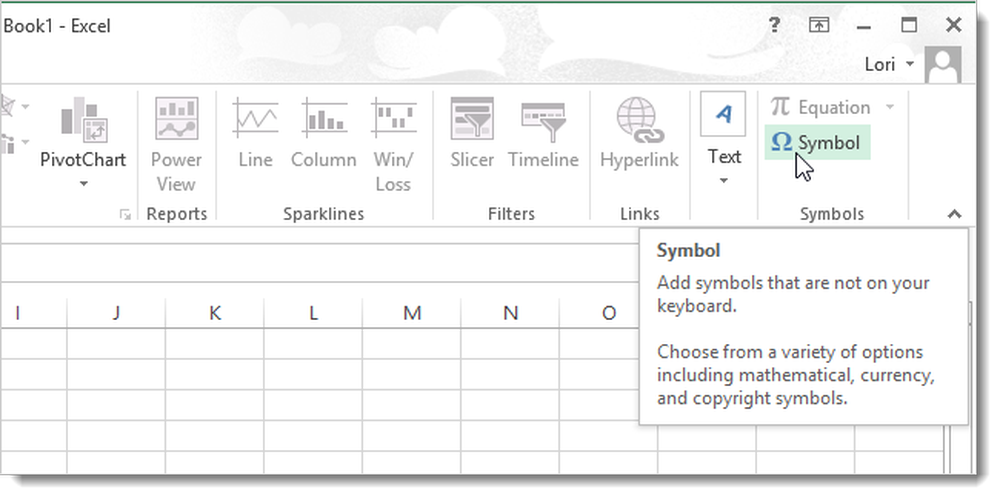The height and width of the screenshot is (498, 1000).
Task: Select column O header
Action: click(609, 313)
